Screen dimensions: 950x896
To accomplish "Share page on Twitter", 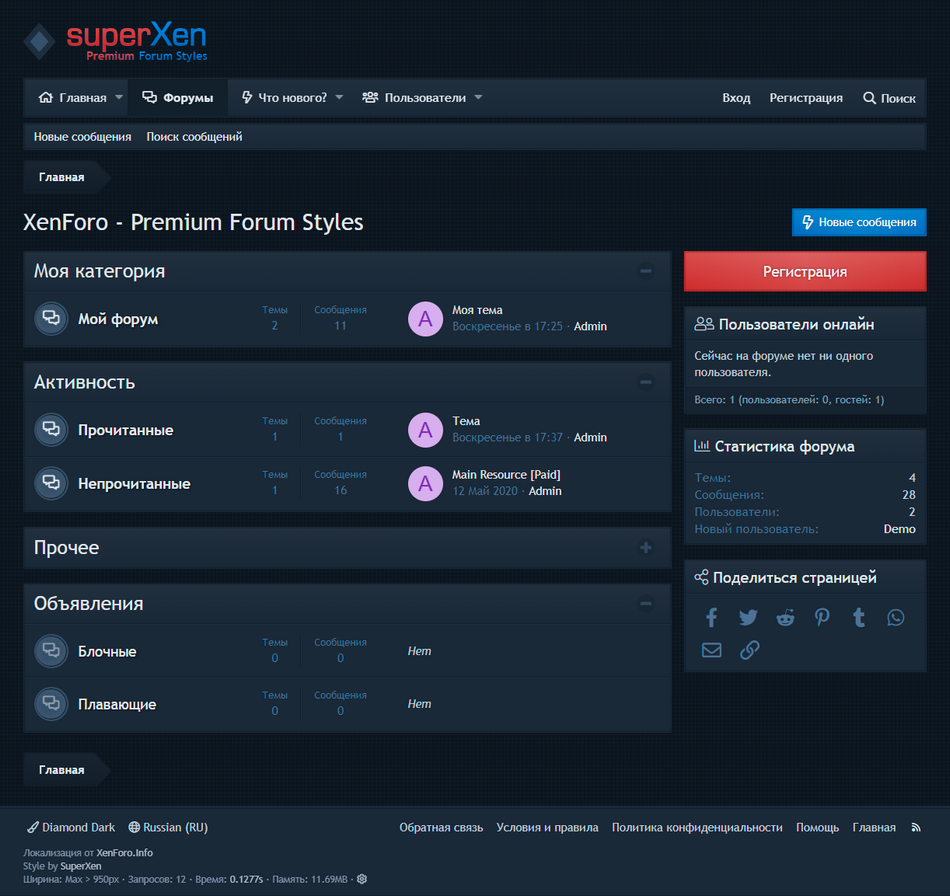I will (748, 617).
